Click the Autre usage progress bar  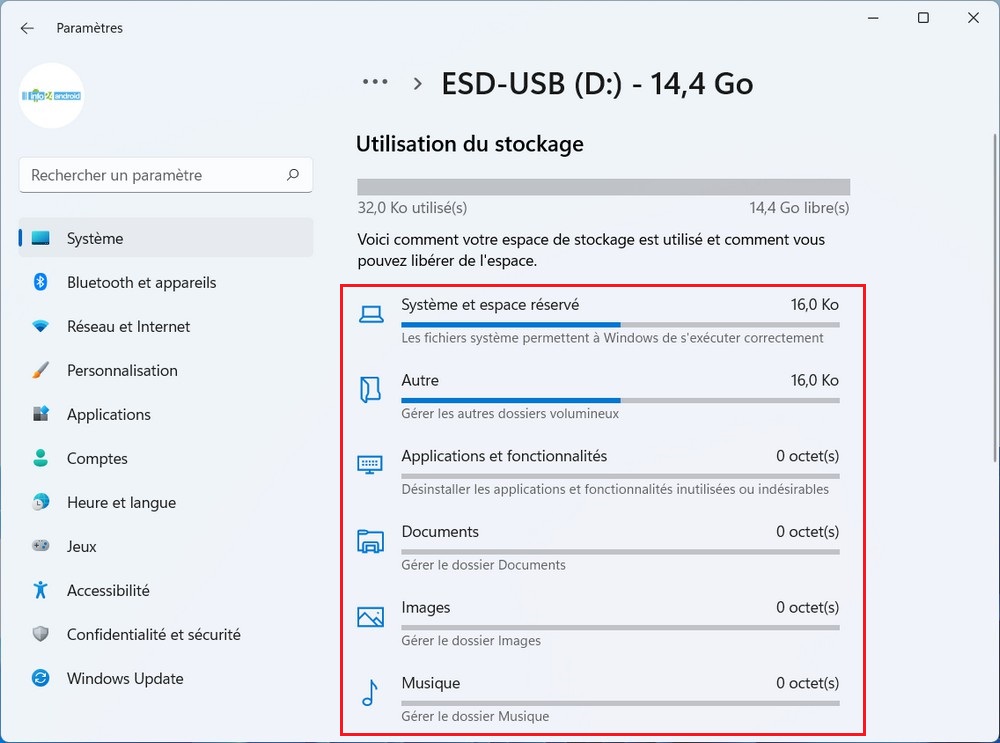(620, 401)
